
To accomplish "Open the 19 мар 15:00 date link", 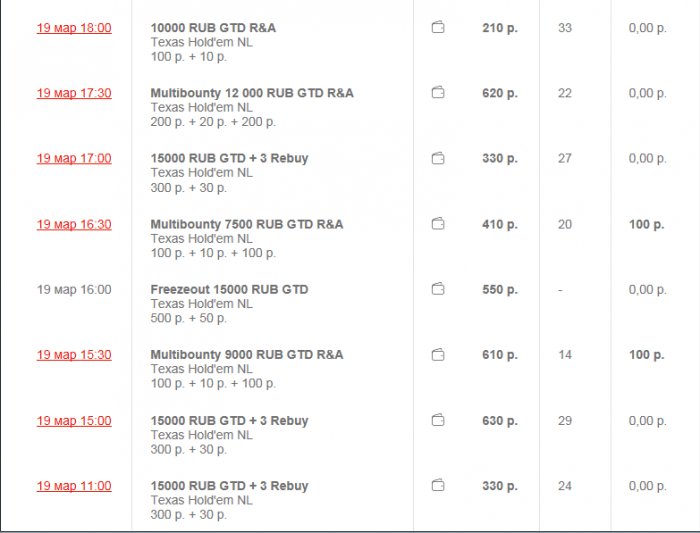I will coord(74,420).
